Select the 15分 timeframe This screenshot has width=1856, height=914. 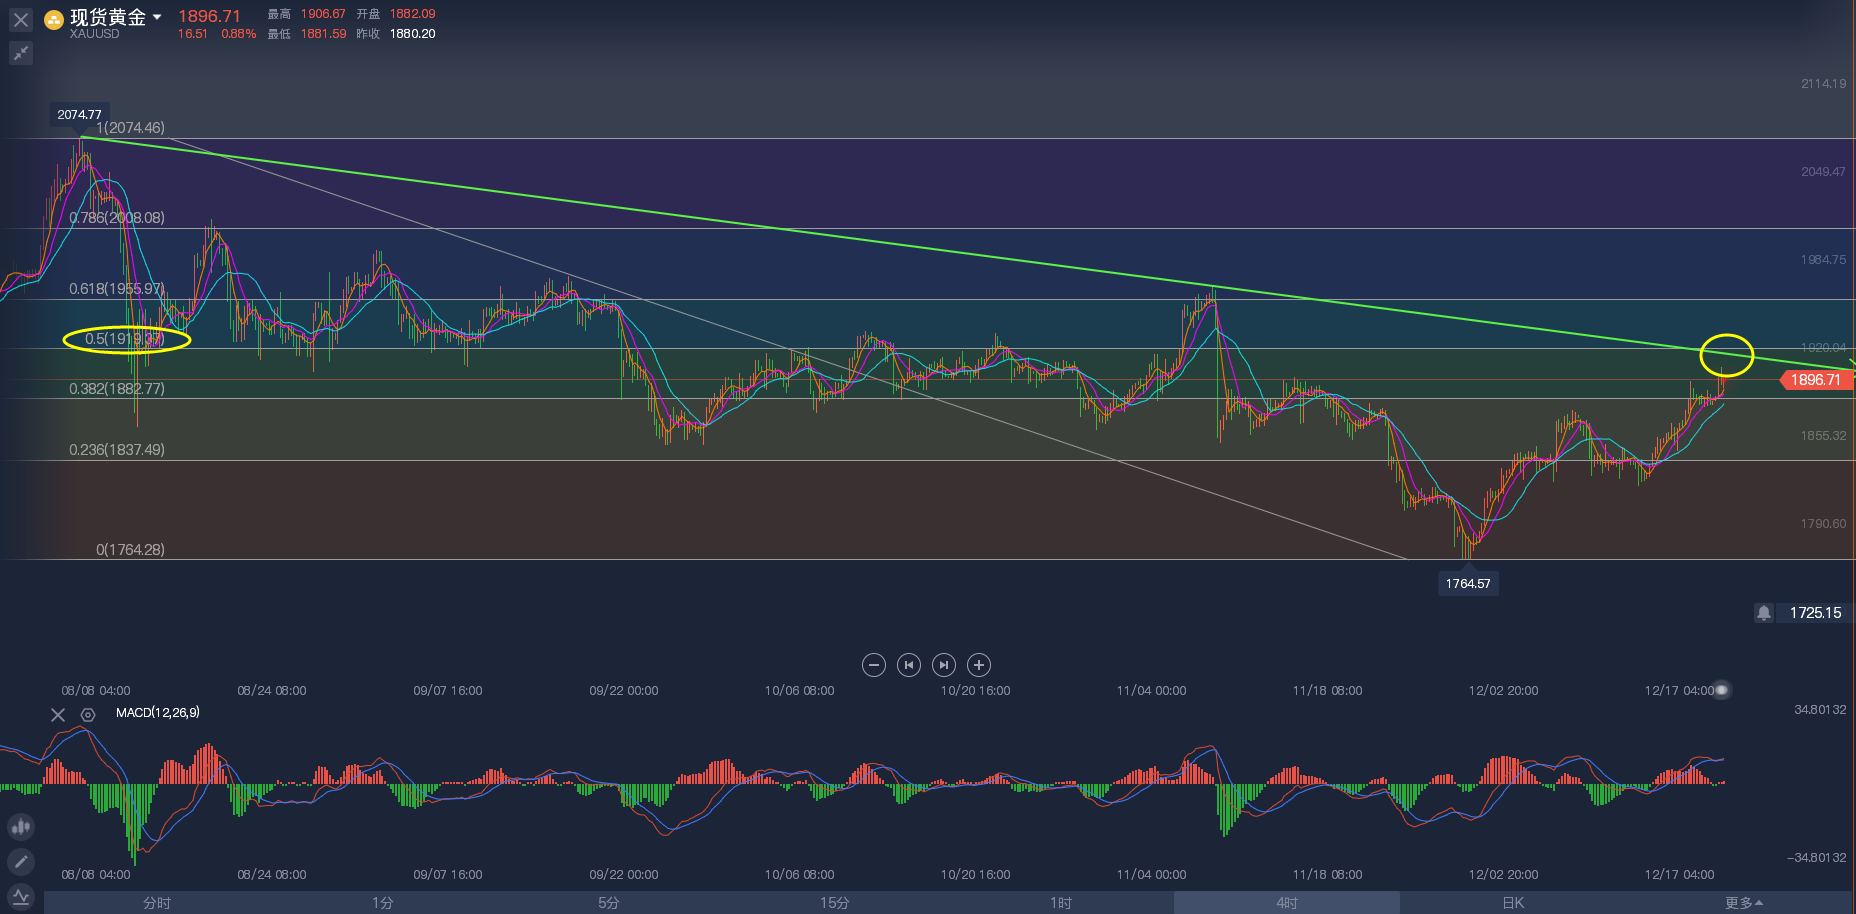[x=835, y=903]
